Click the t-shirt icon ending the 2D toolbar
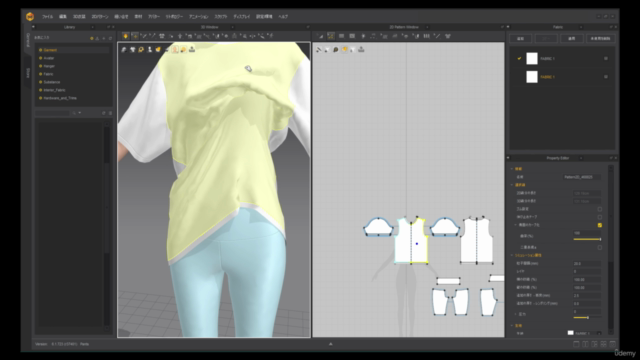 (448, 36)
